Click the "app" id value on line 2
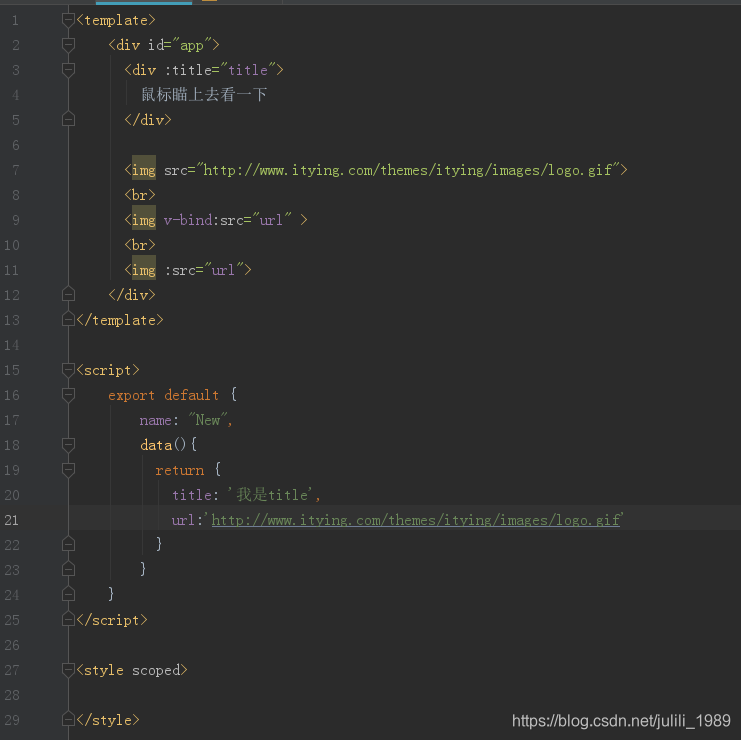Viewport: 741px width, 740px height. (191, 45)
